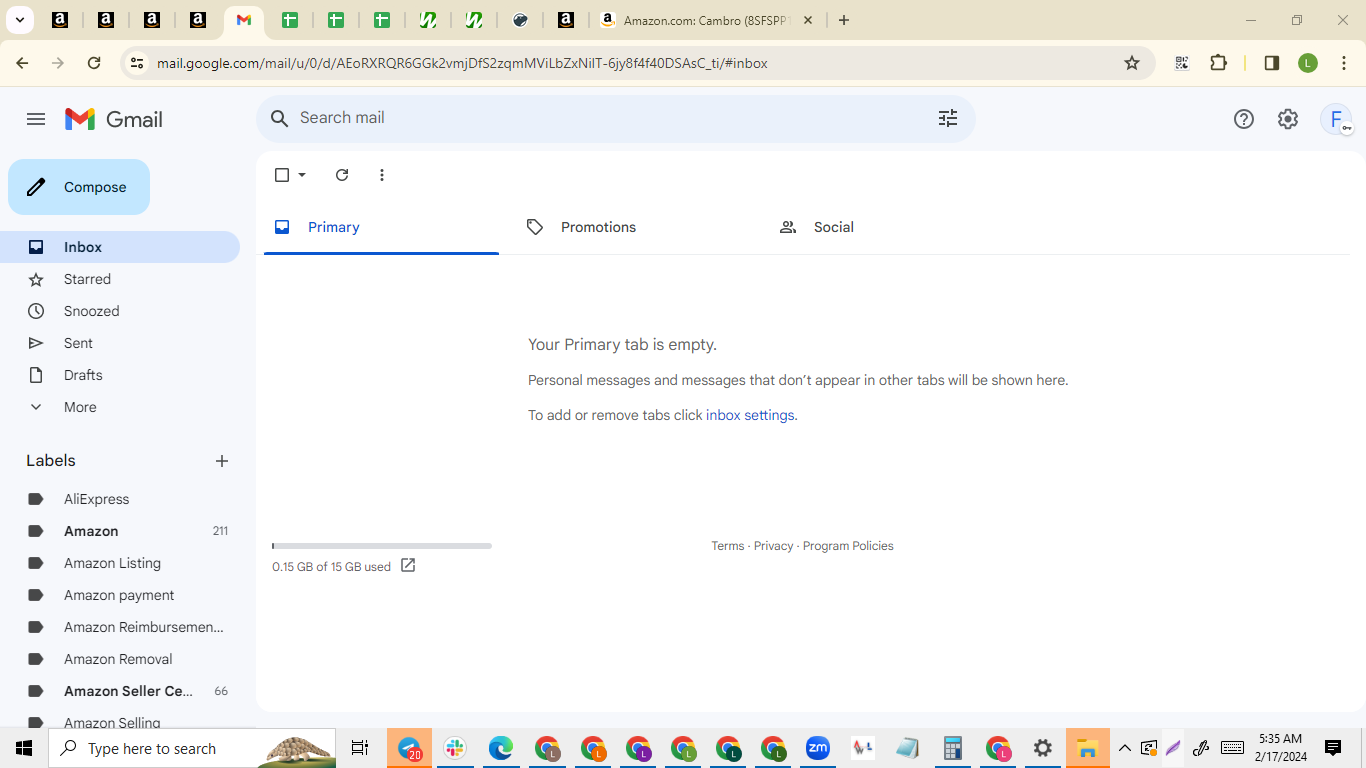Open the Amazon Removal label

[120, 659]
